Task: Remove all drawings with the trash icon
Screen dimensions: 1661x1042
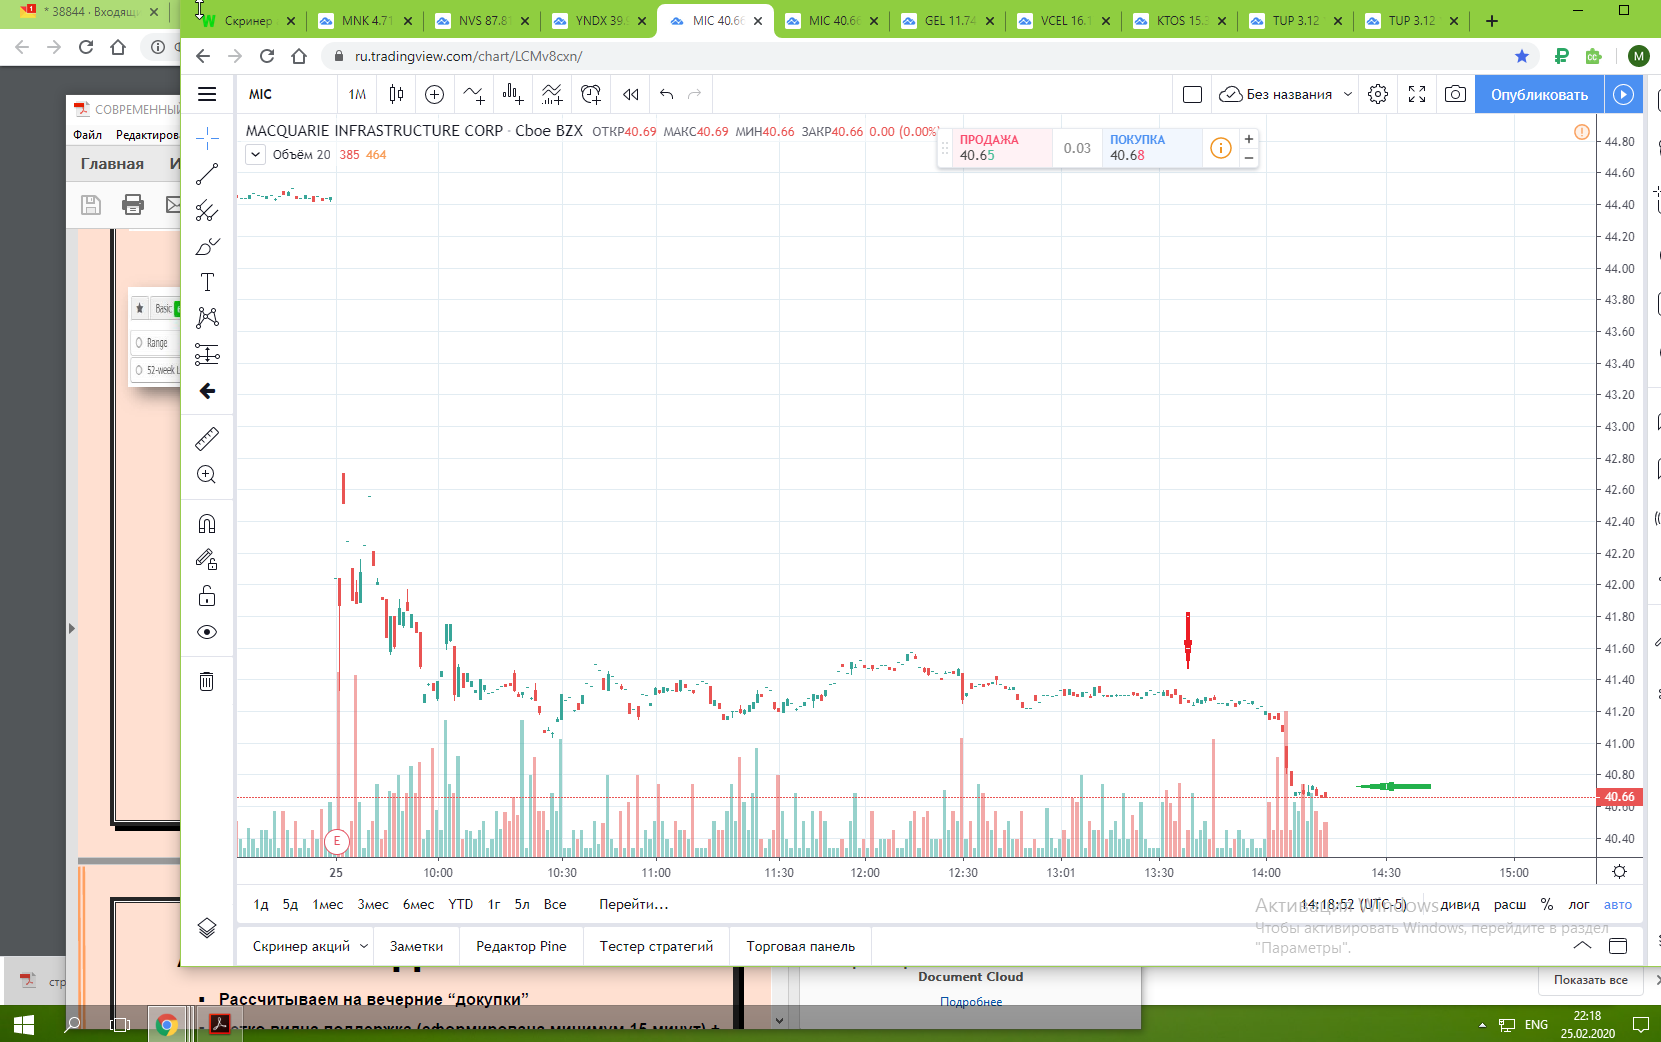Action: 207,681
